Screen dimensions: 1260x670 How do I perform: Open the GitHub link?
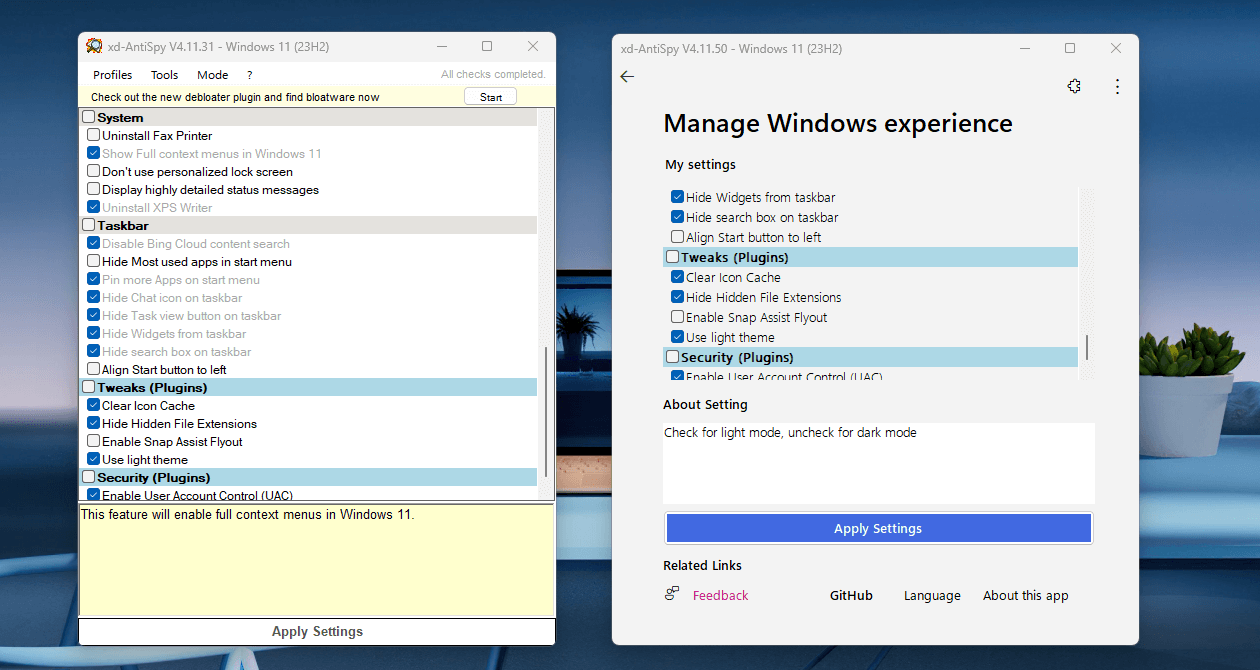[851, 595]
